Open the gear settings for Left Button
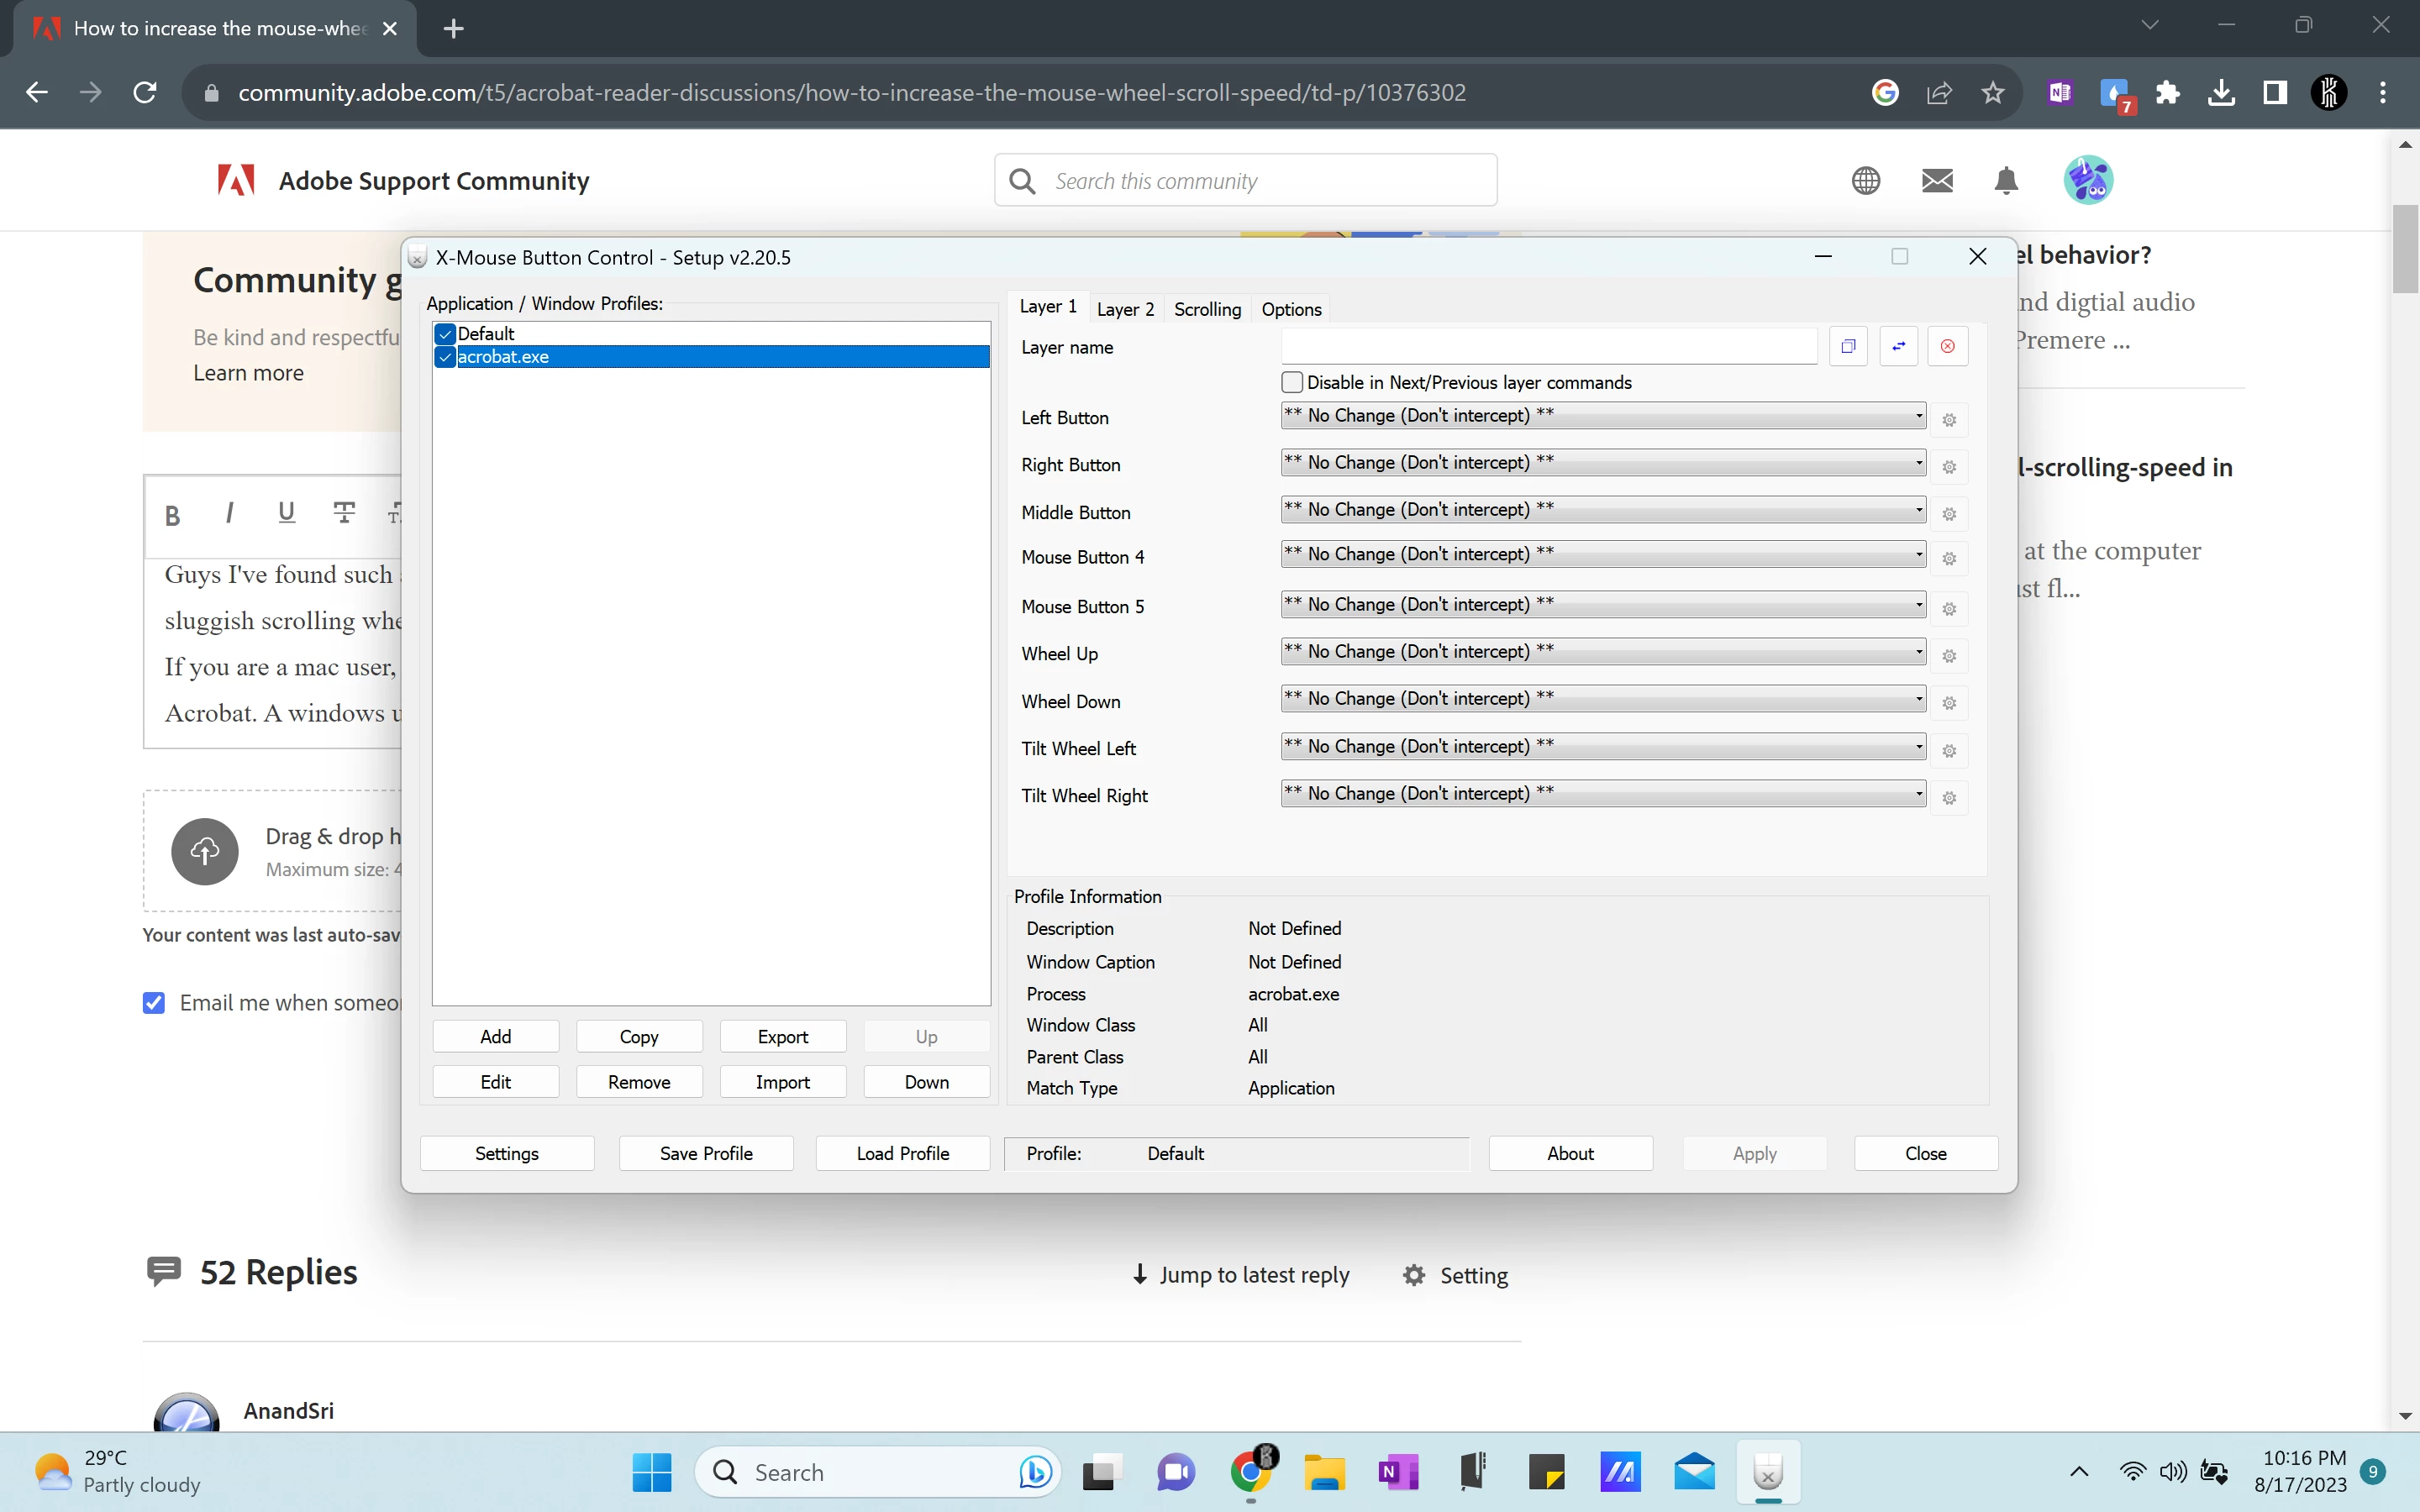 pyautogui.click(x=1949, y=420)
